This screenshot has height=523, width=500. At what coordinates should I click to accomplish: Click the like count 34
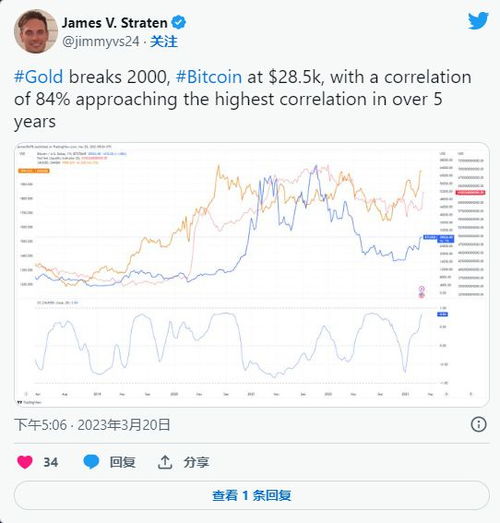coord(51,462)
